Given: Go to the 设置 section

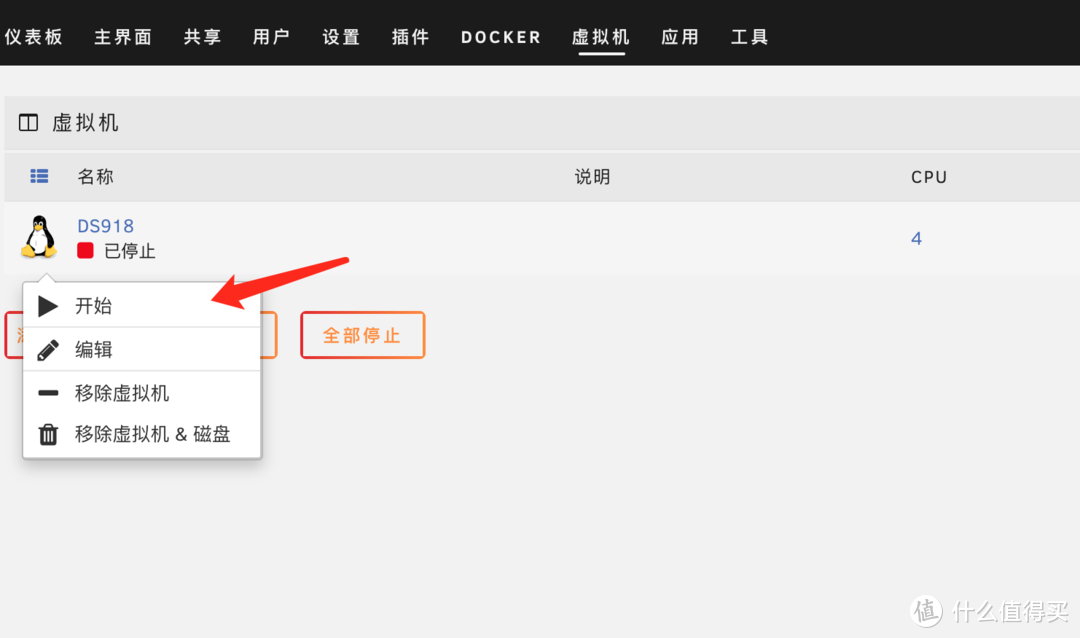Looking at the screenshot, I should tap(340, 37).
